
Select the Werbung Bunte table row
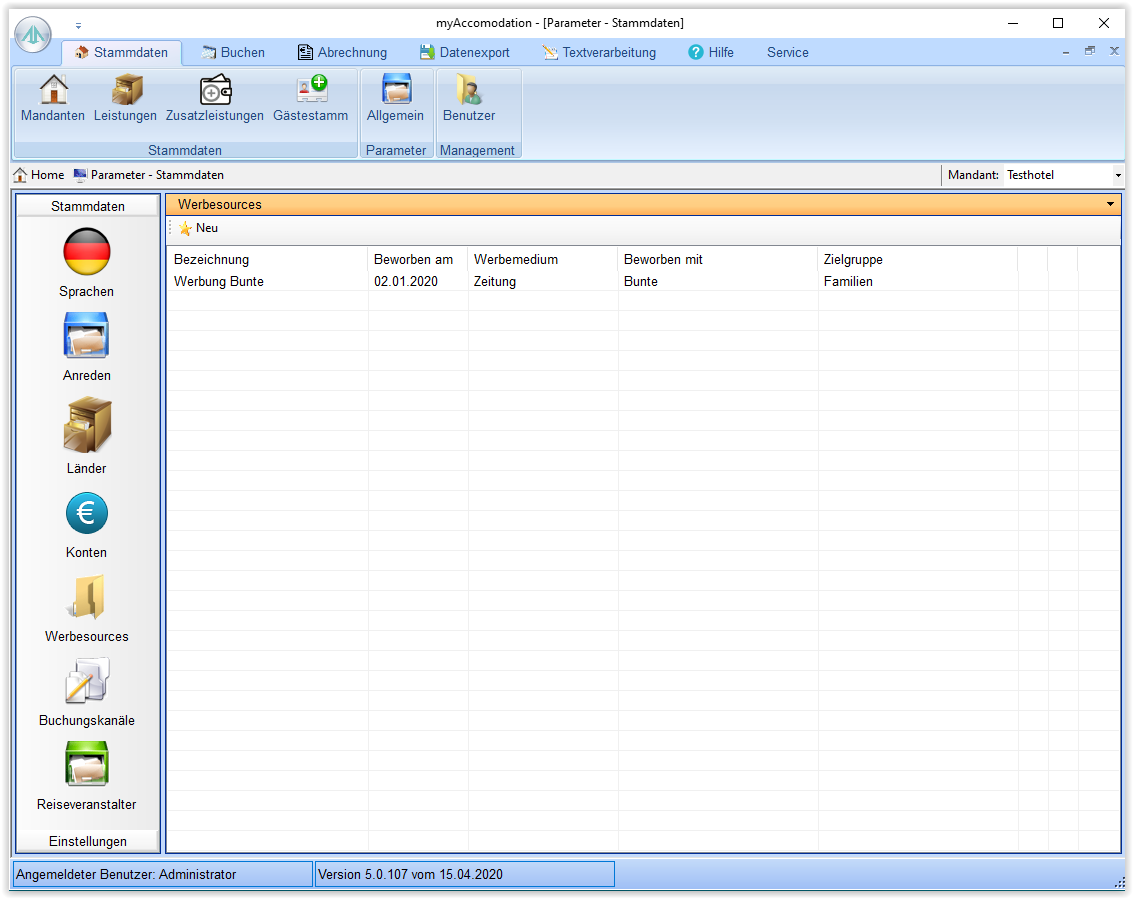coord(219,282)
